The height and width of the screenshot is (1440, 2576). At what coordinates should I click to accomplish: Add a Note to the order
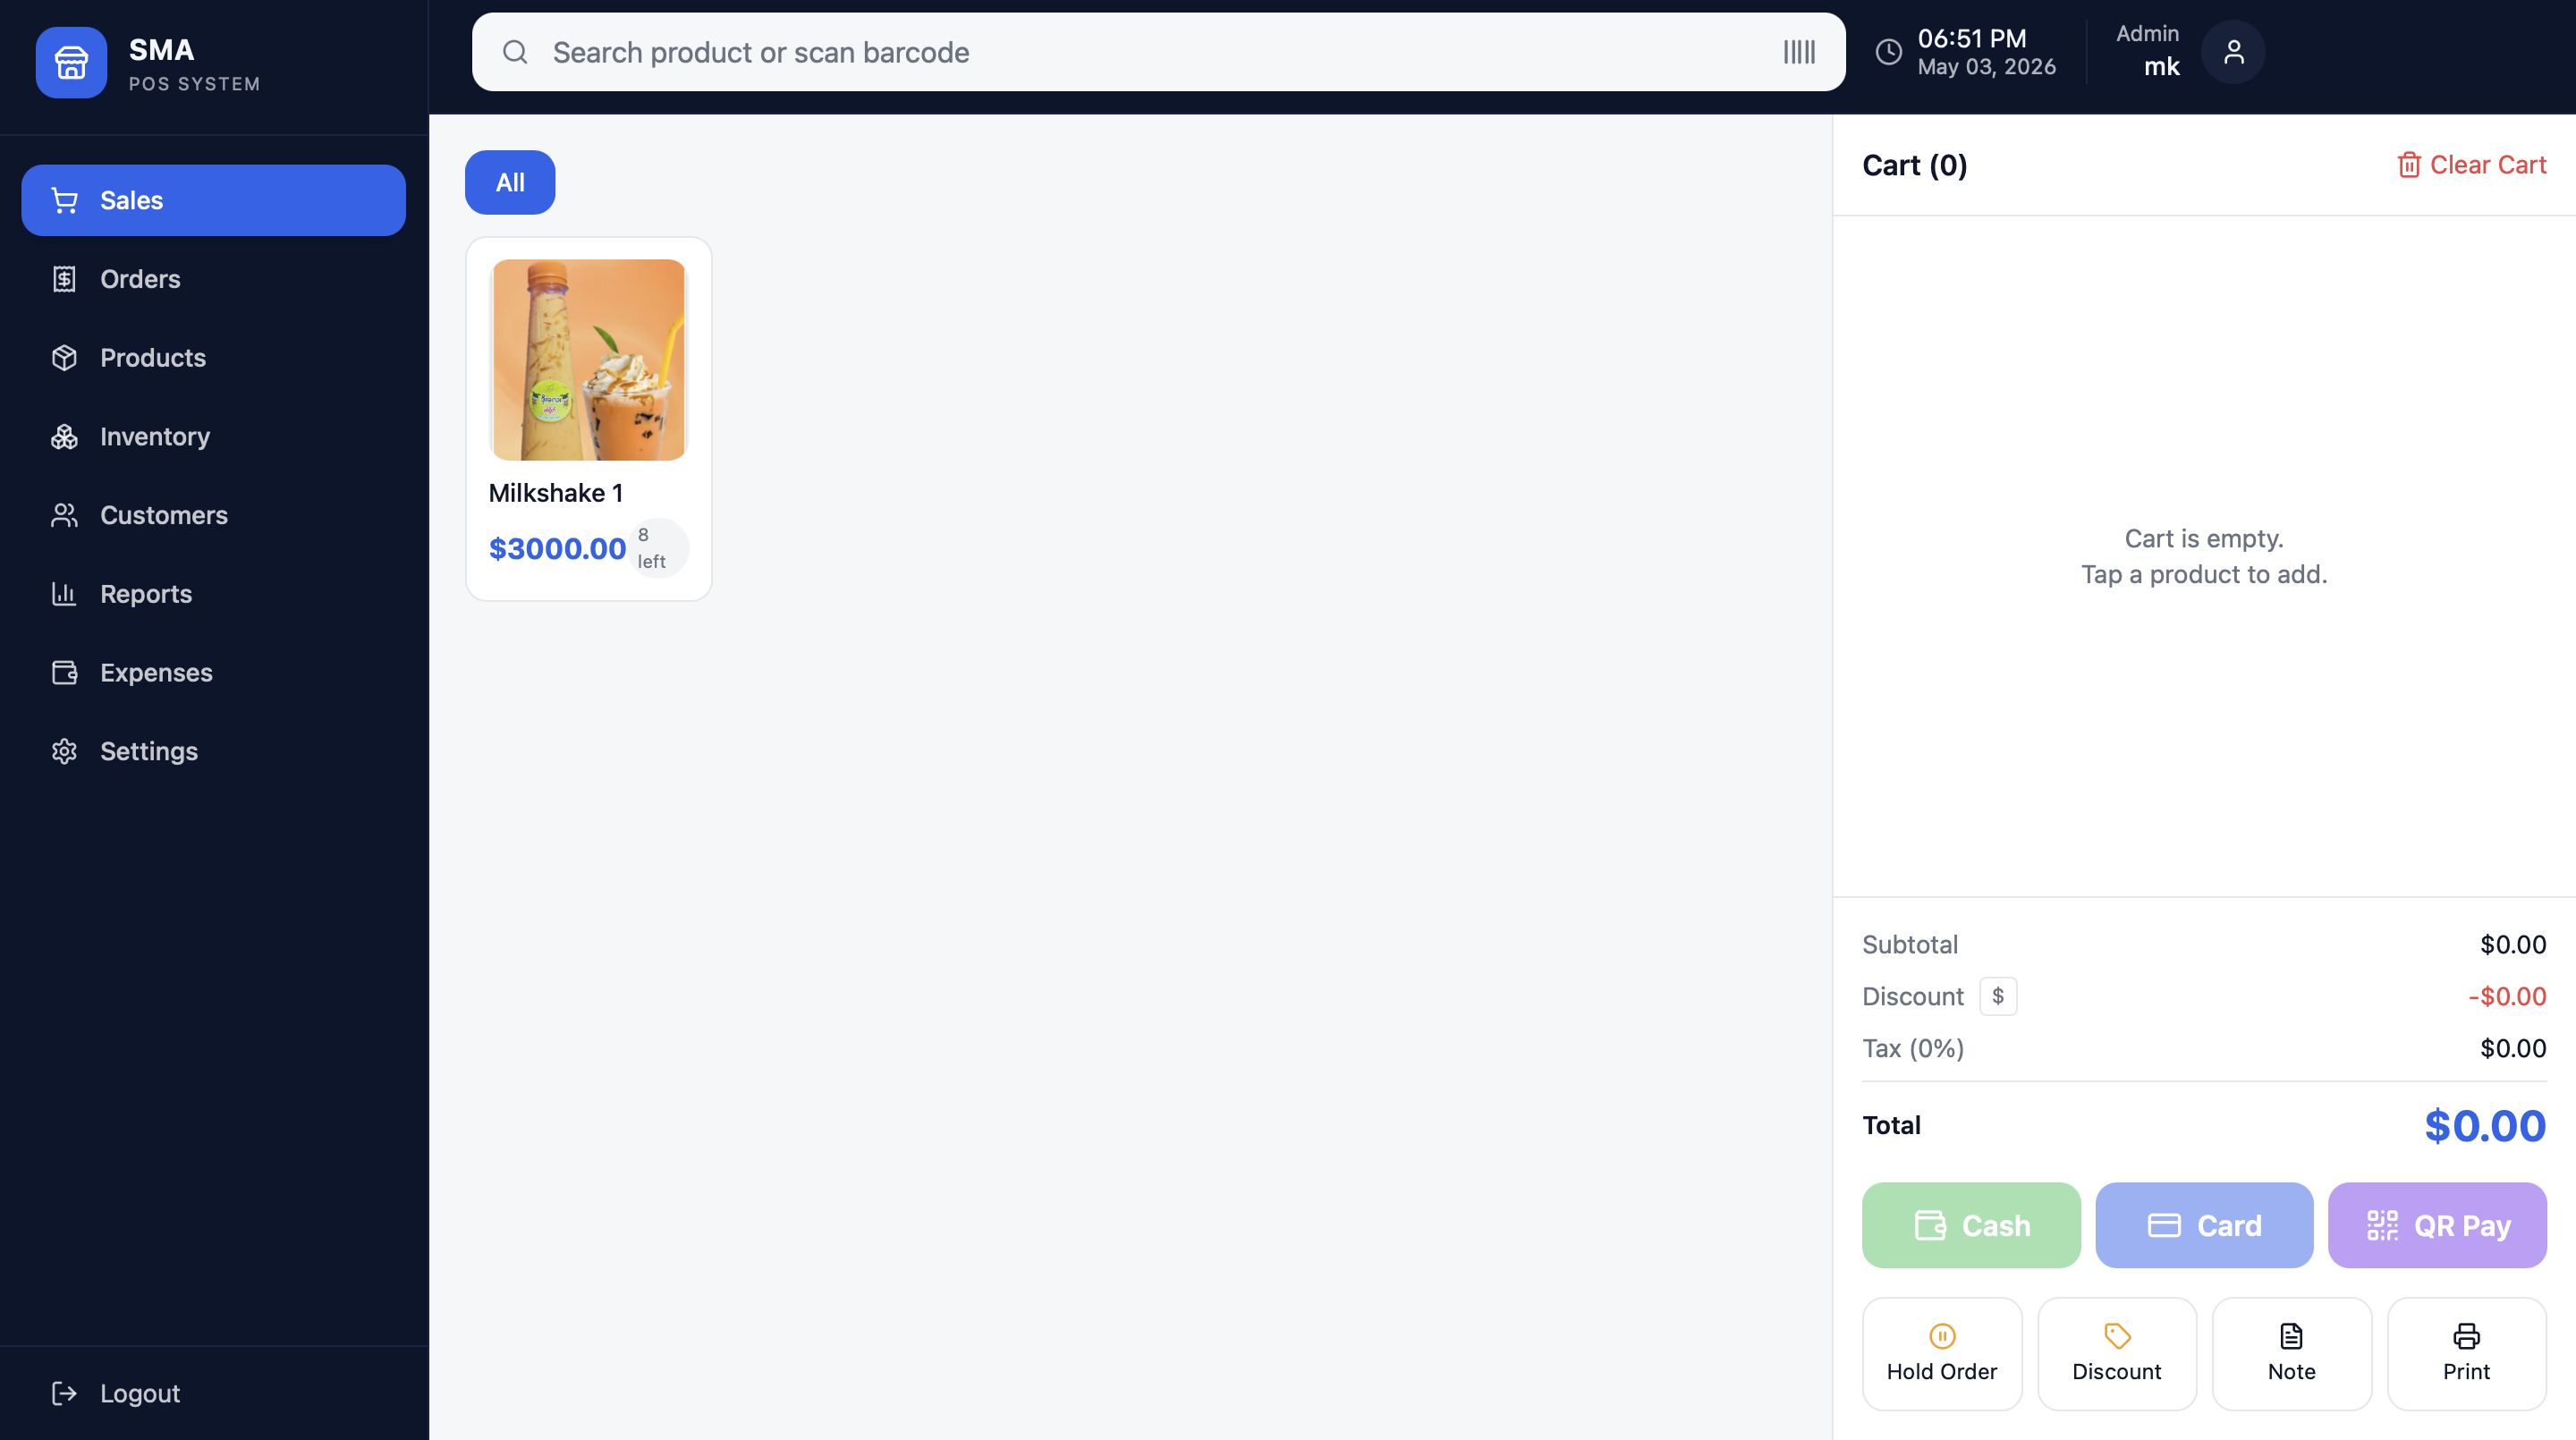click(x=2292, y=1354)
